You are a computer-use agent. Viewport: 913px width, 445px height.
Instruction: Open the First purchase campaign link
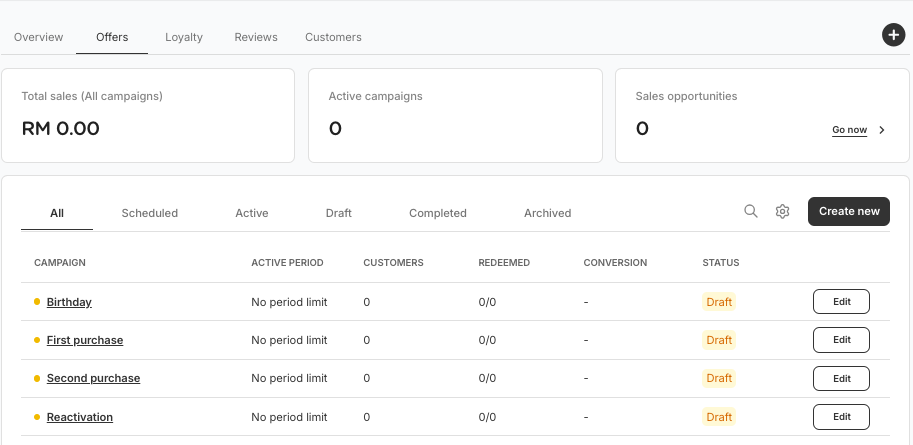coord(85,340)
